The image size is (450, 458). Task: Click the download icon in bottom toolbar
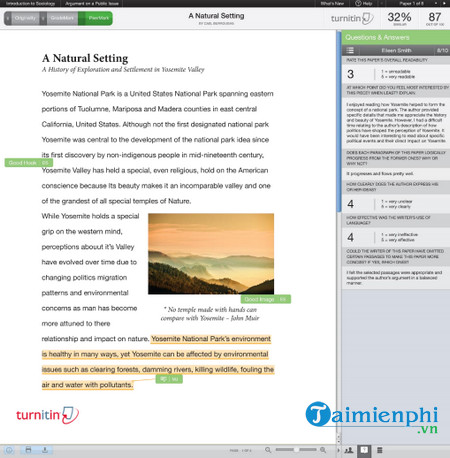click(x=44, y=450)
